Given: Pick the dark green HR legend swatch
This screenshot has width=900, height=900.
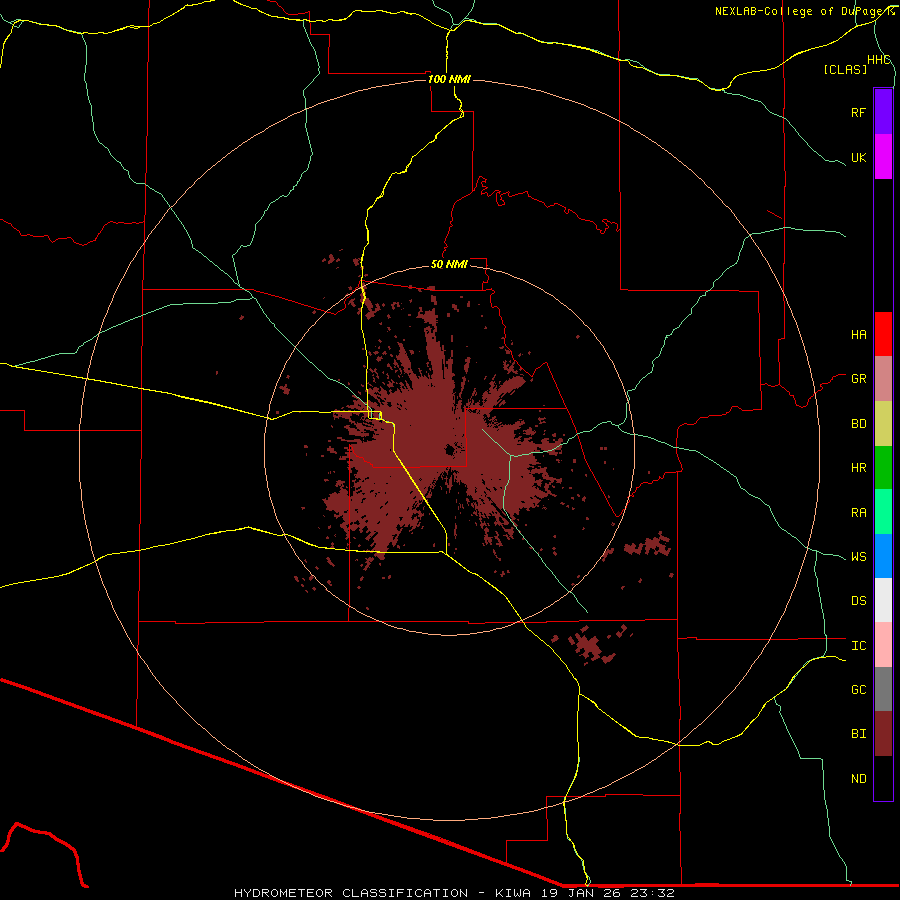Looking at the screenshot, I should tap(883, 468).
